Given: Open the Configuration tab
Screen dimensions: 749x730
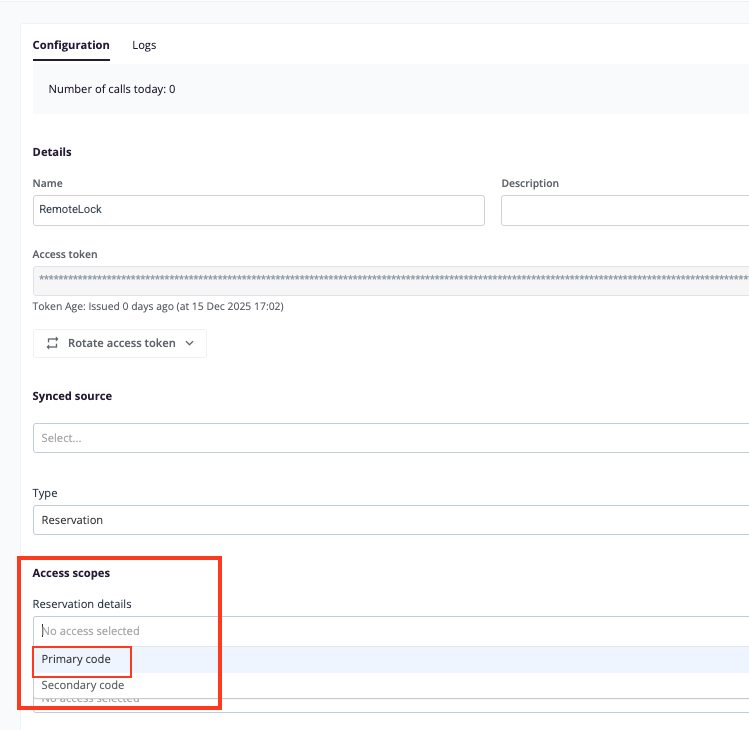Looking at the screenshot, I should [71, 45].
